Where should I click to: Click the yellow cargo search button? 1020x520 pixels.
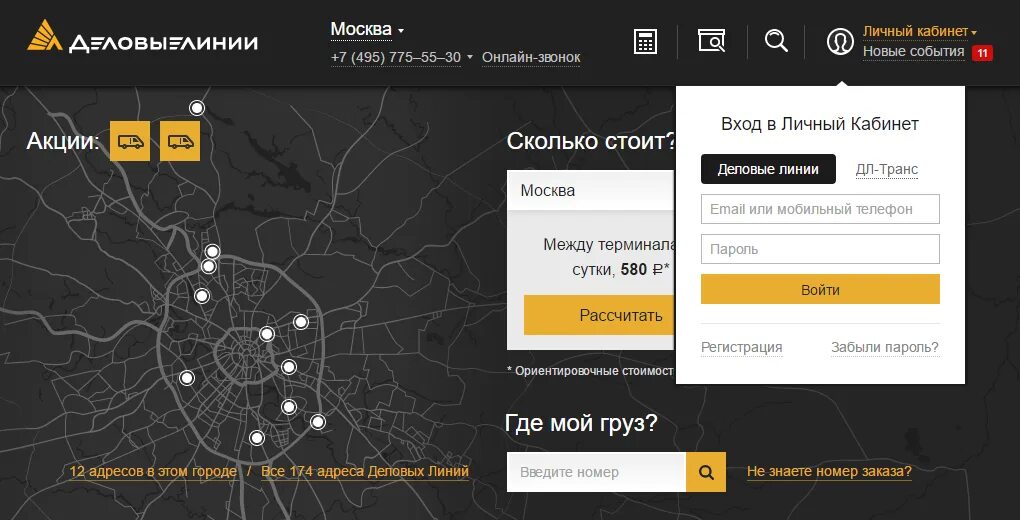click(x=706, y=472)
